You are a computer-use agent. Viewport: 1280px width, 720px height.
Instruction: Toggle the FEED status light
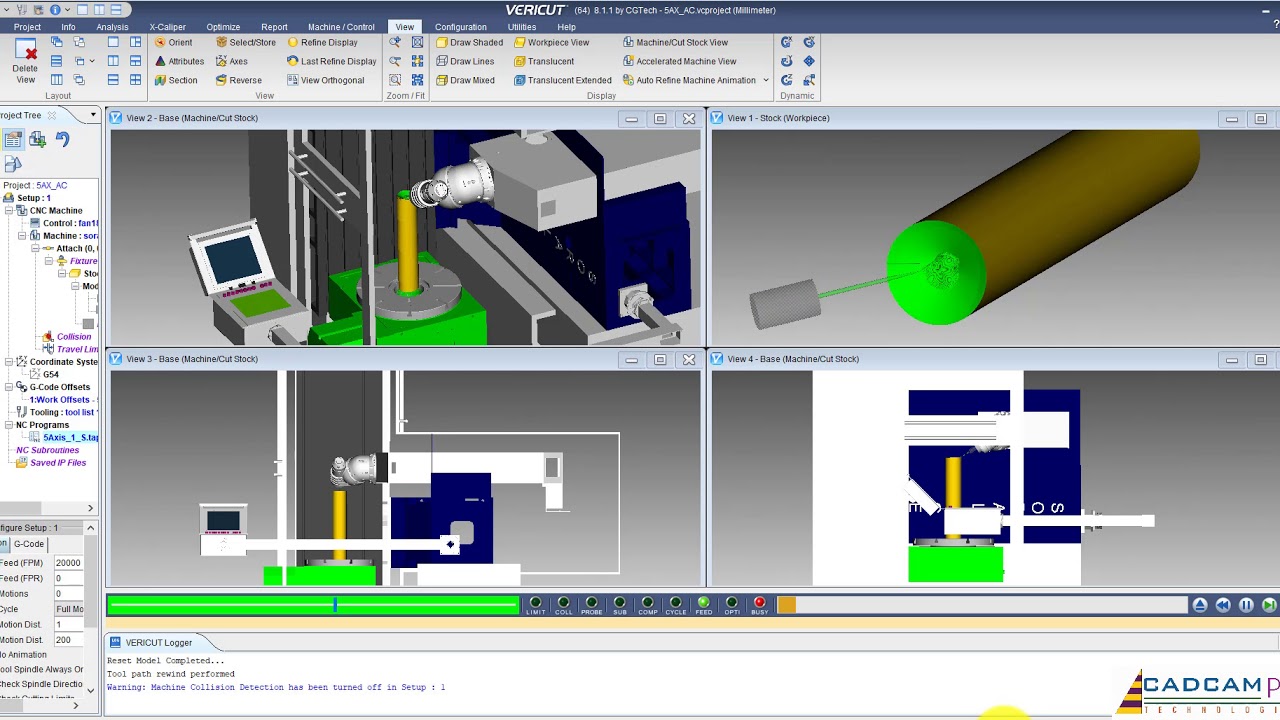click(703, 605)
